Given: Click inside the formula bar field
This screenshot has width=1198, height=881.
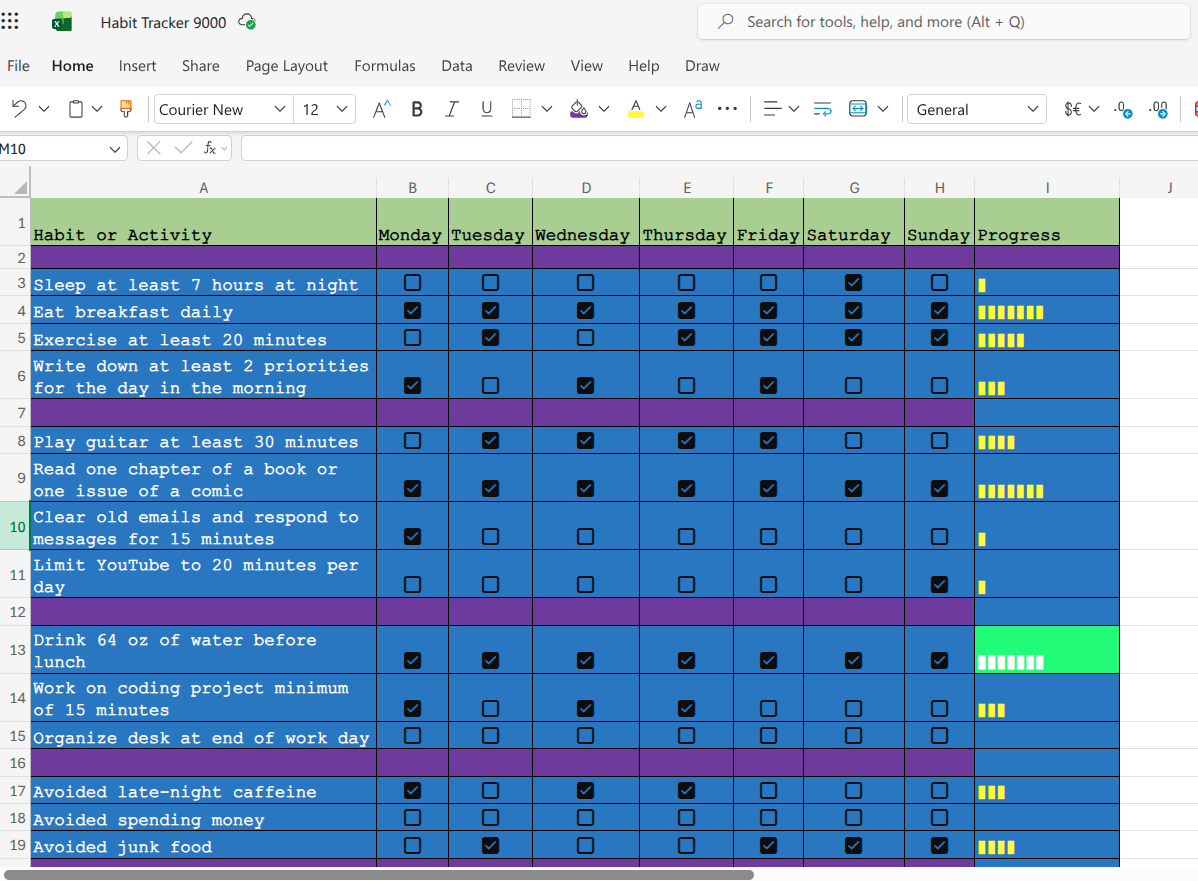Looking at the screenshot, I should (719, 148).
